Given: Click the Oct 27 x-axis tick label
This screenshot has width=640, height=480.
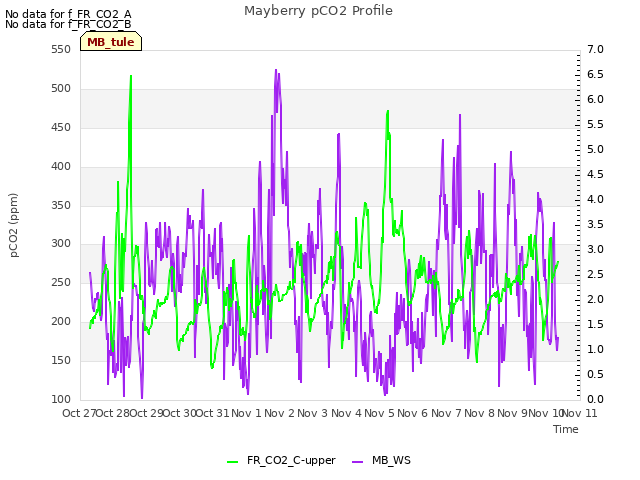Looking at the screenshot, I should click(79, 413).
